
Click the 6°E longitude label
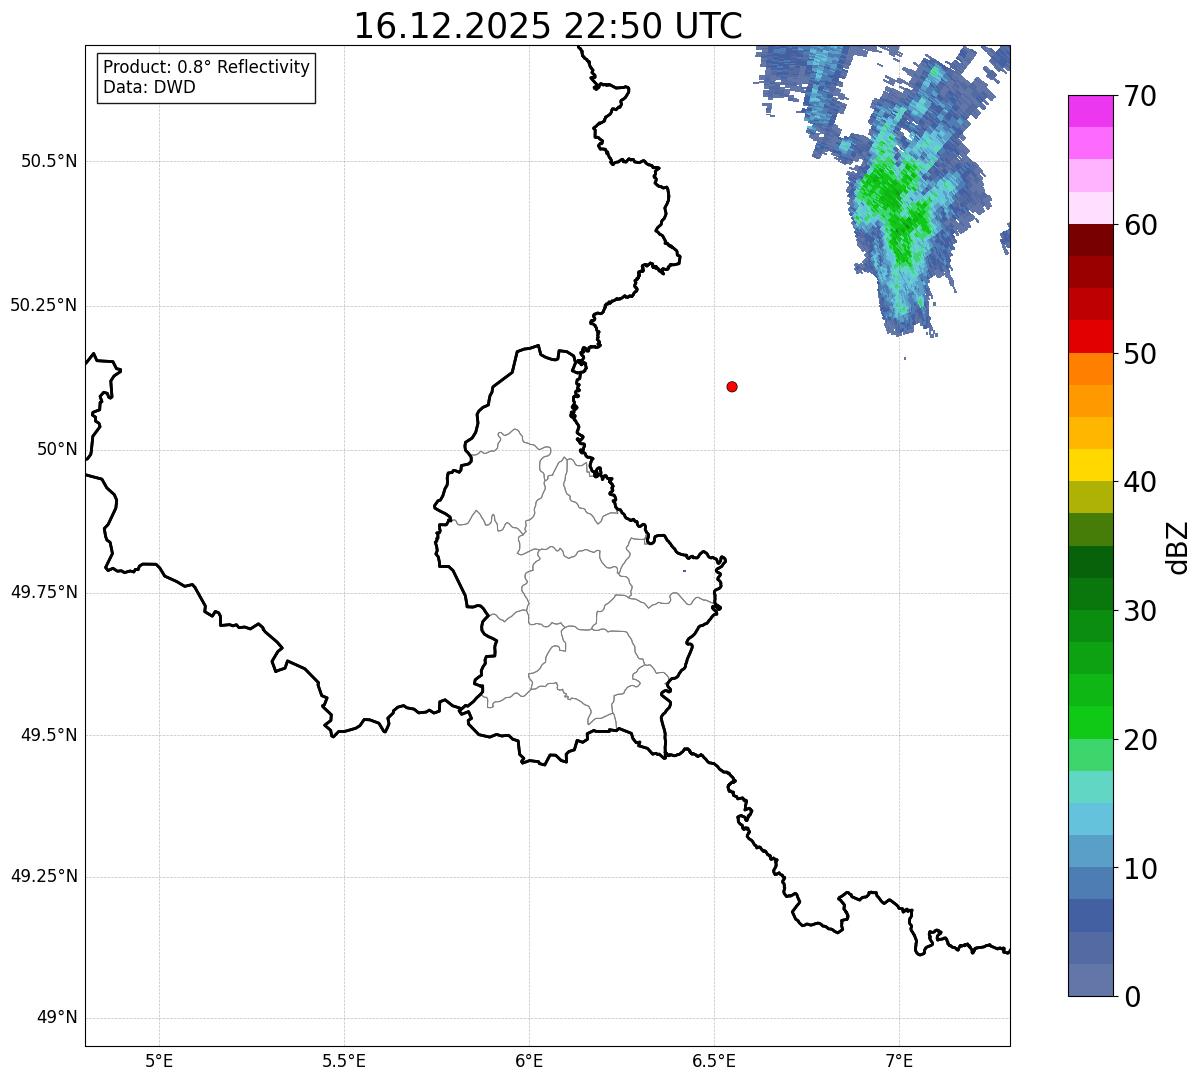point(529,1060)
